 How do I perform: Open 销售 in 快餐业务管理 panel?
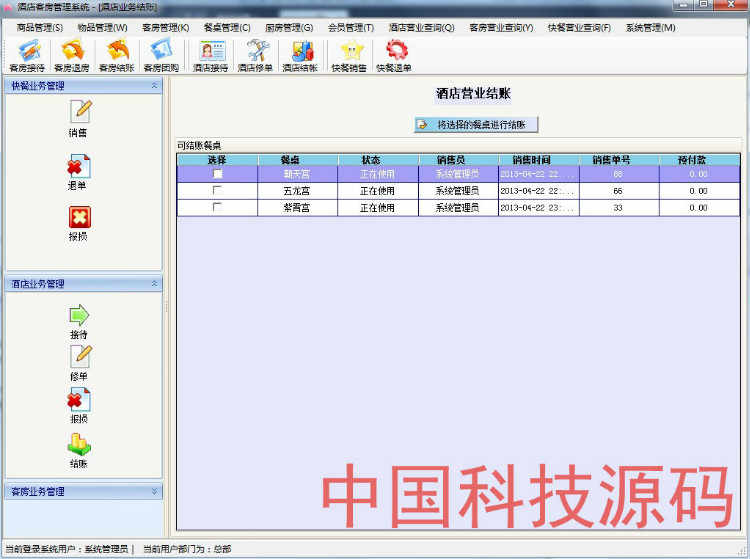[x=79, y=119]
